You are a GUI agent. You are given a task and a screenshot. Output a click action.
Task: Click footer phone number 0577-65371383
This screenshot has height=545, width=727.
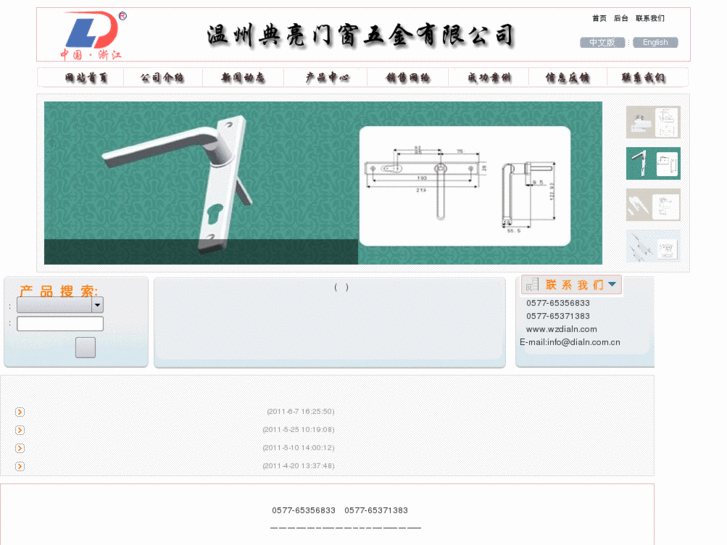point(376,510)
